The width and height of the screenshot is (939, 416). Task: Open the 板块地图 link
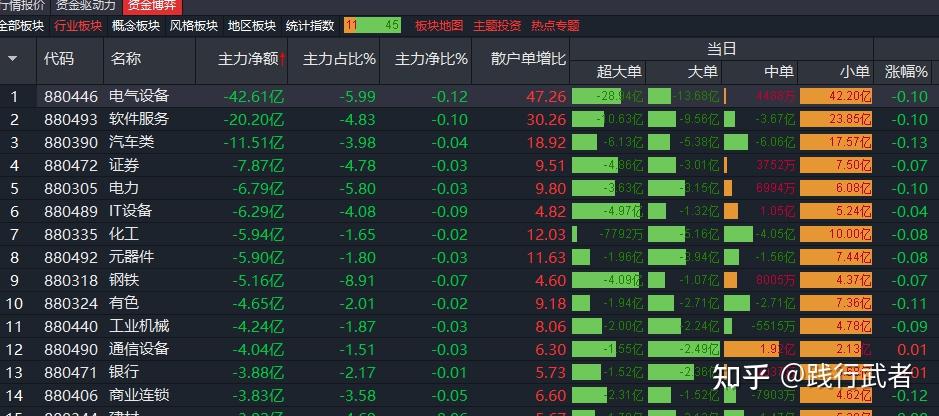tap(439, 26)
